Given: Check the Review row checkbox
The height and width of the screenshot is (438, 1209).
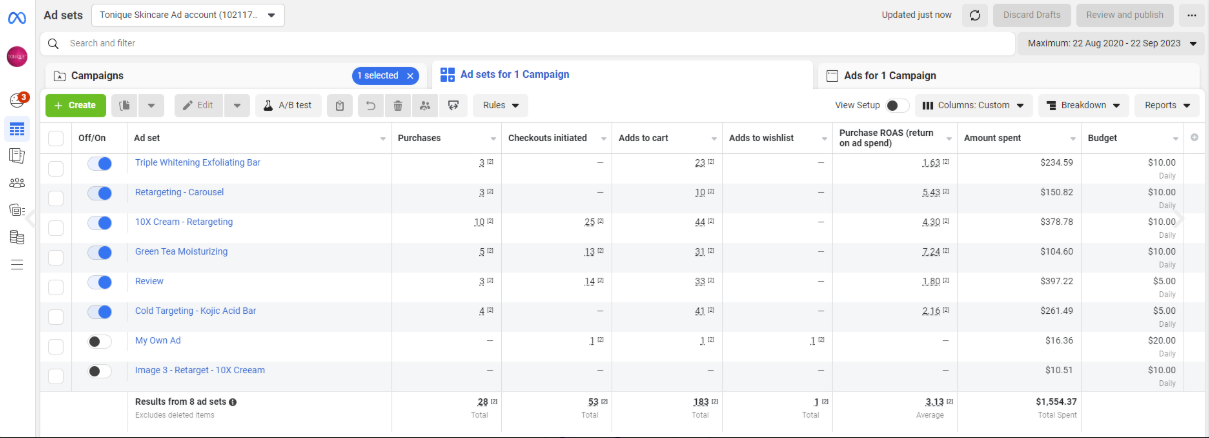Looking at the screenshot, I should point(56,287).
